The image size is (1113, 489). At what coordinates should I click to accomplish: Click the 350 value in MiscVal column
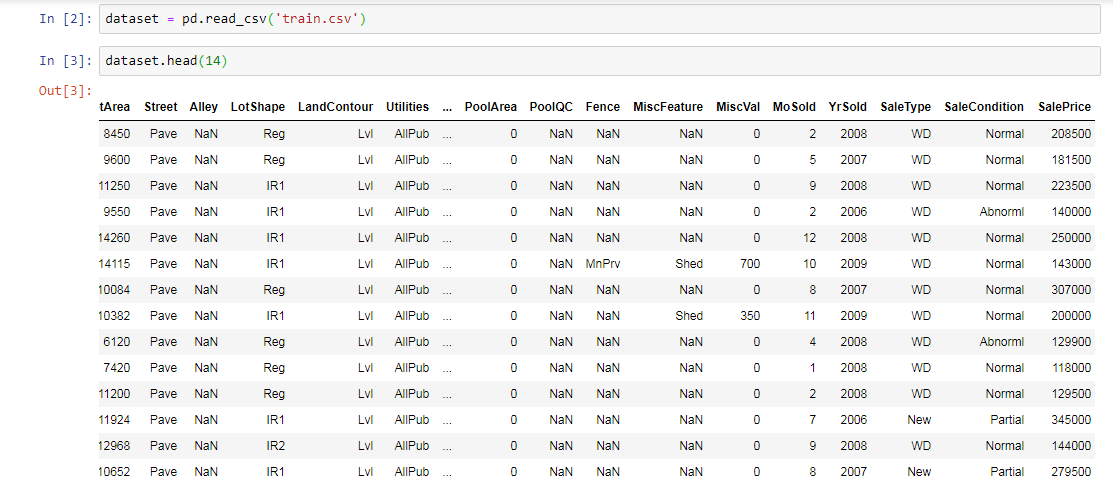pyautogui.click(x=749, y=316)
